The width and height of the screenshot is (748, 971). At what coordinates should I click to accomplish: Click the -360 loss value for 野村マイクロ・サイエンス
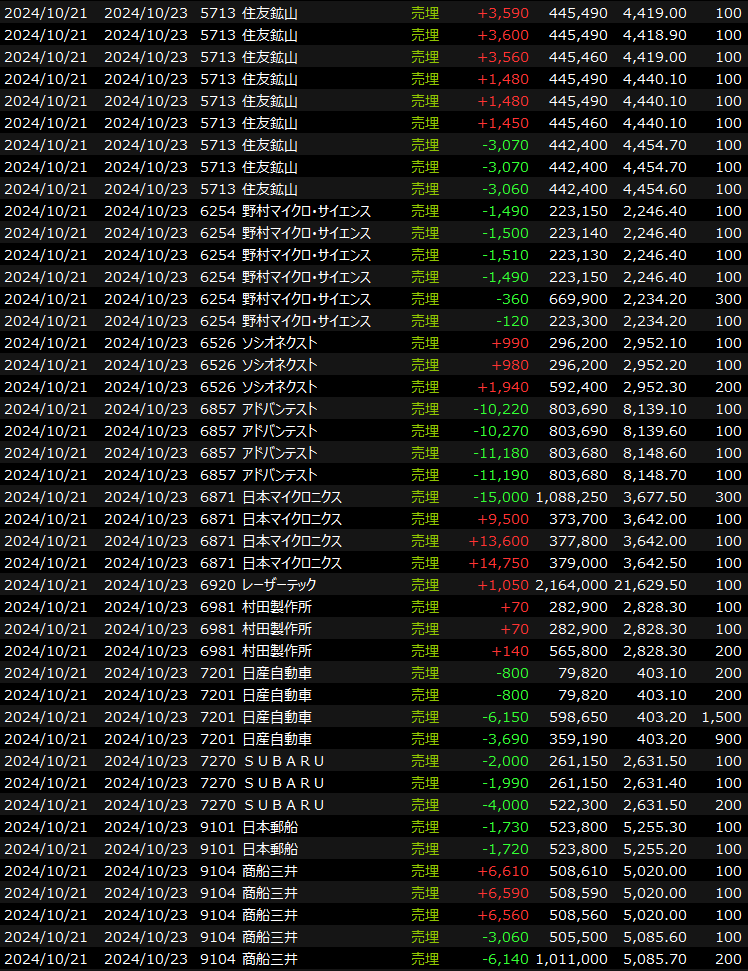[515, 299]
